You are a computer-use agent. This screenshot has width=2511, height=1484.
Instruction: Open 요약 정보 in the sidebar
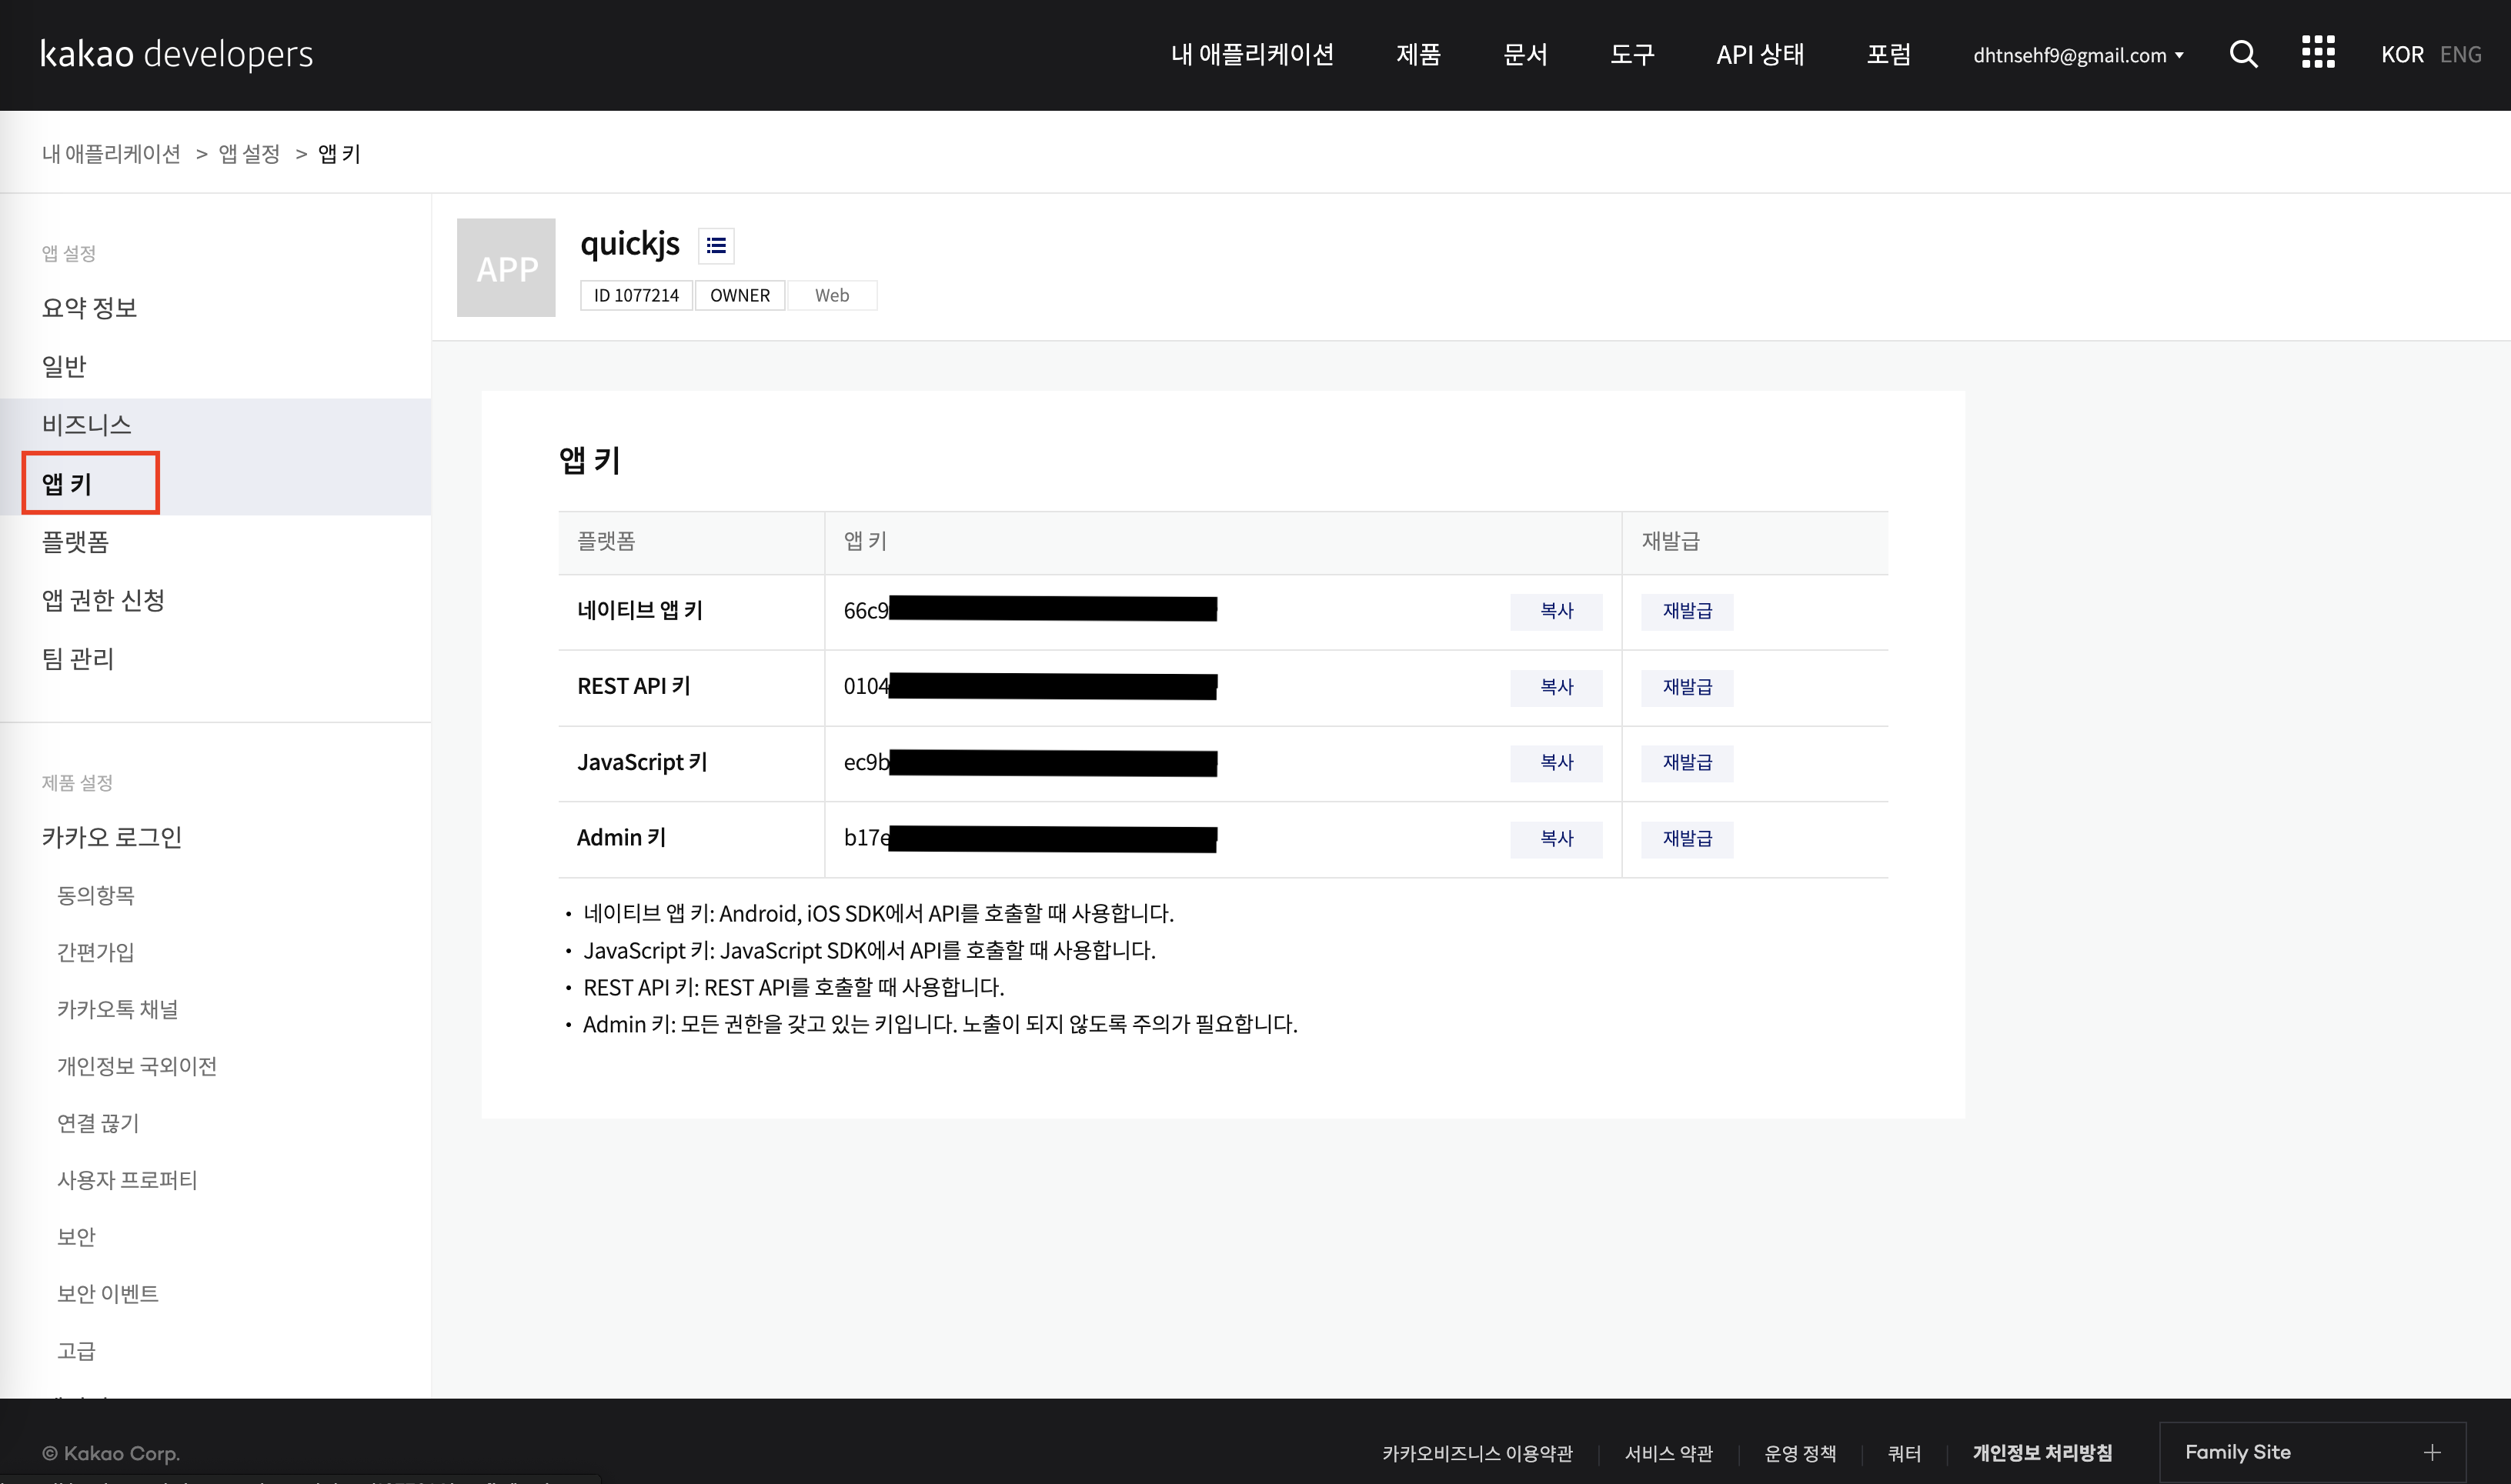point(89,307)
